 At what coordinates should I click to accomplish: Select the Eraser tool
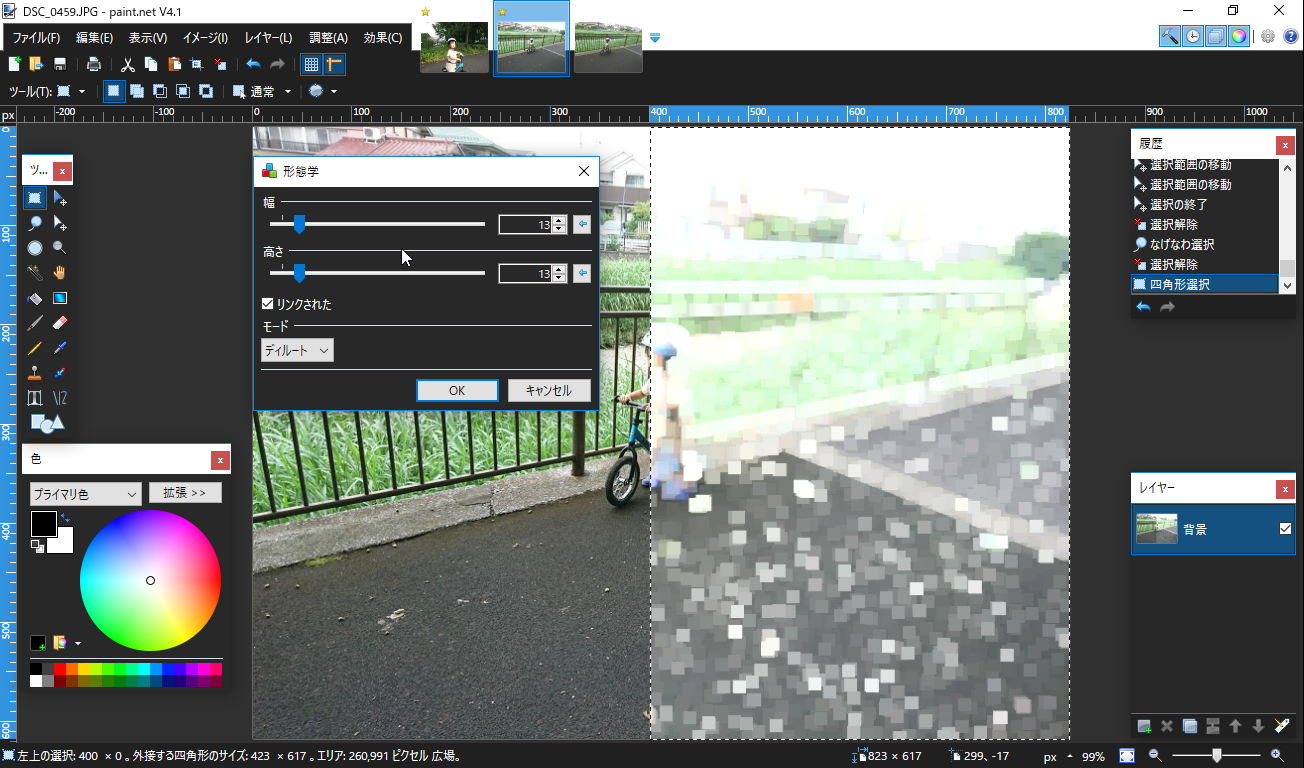tap(60, 323)
